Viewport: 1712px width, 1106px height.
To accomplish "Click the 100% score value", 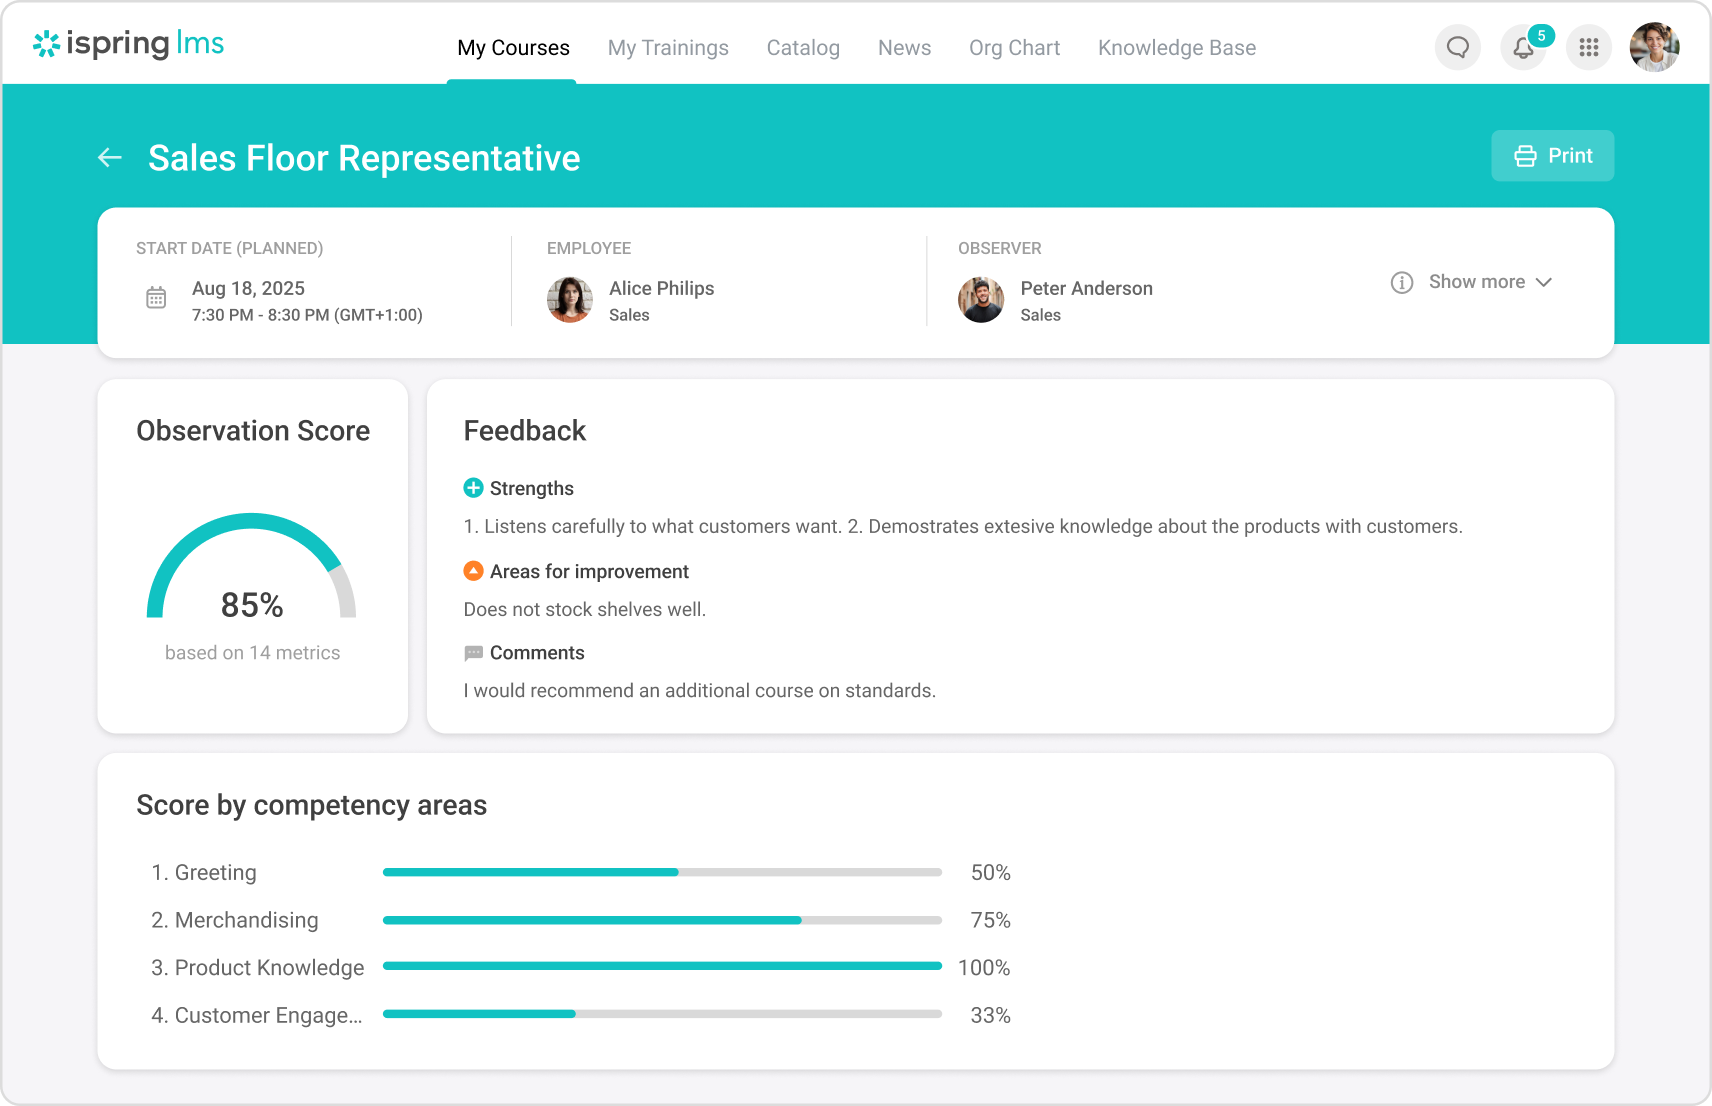I will pos(984,967).
